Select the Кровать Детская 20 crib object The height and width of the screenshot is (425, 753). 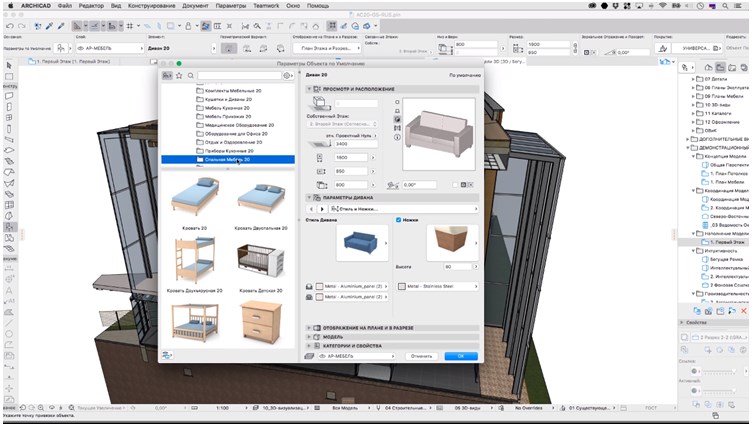tap(261, 262)
